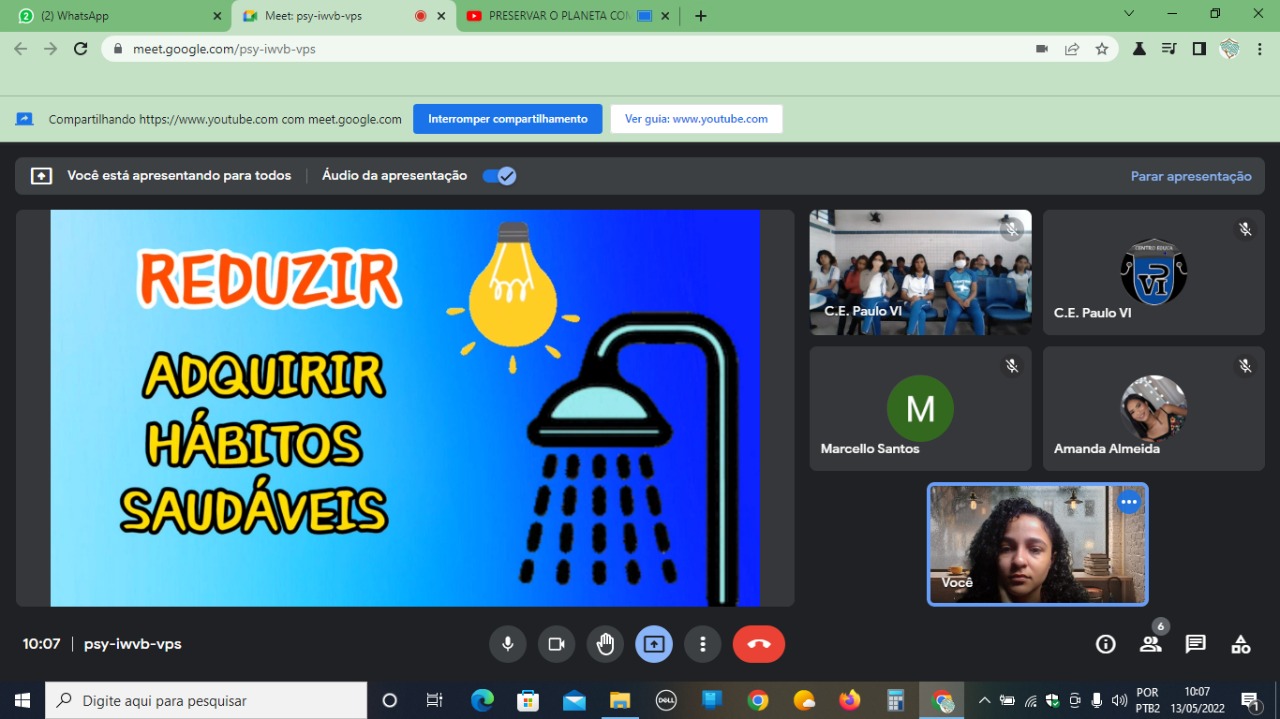Turn off the camera in call controls
This screenshot has width=1280, height=719.
(x=556, y=644)
